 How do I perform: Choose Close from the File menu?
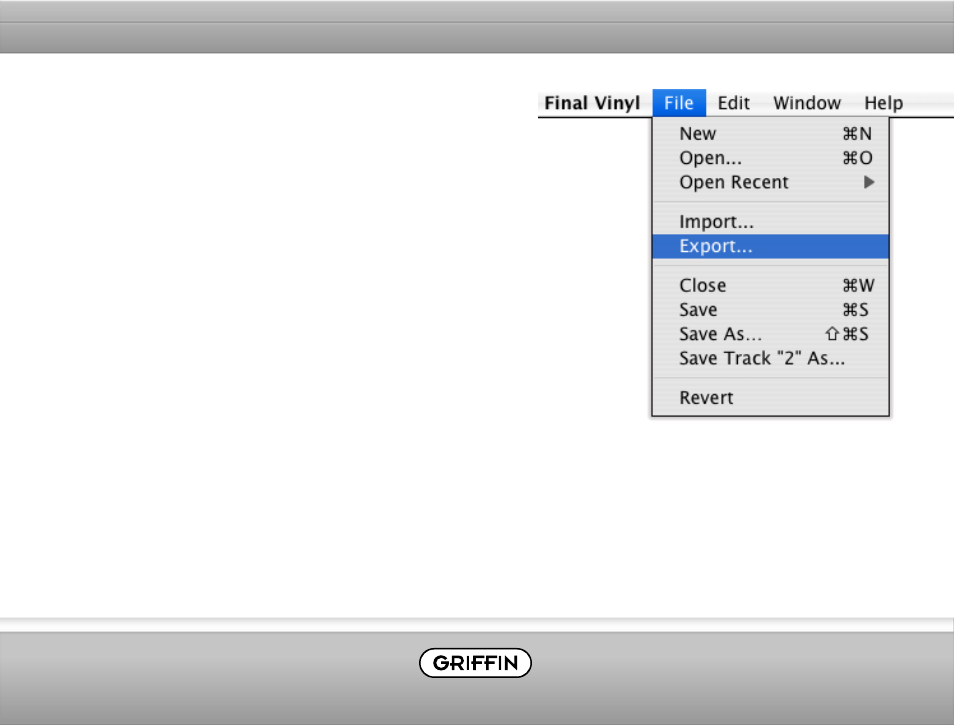pyautogui.click(x=770, y=285)
